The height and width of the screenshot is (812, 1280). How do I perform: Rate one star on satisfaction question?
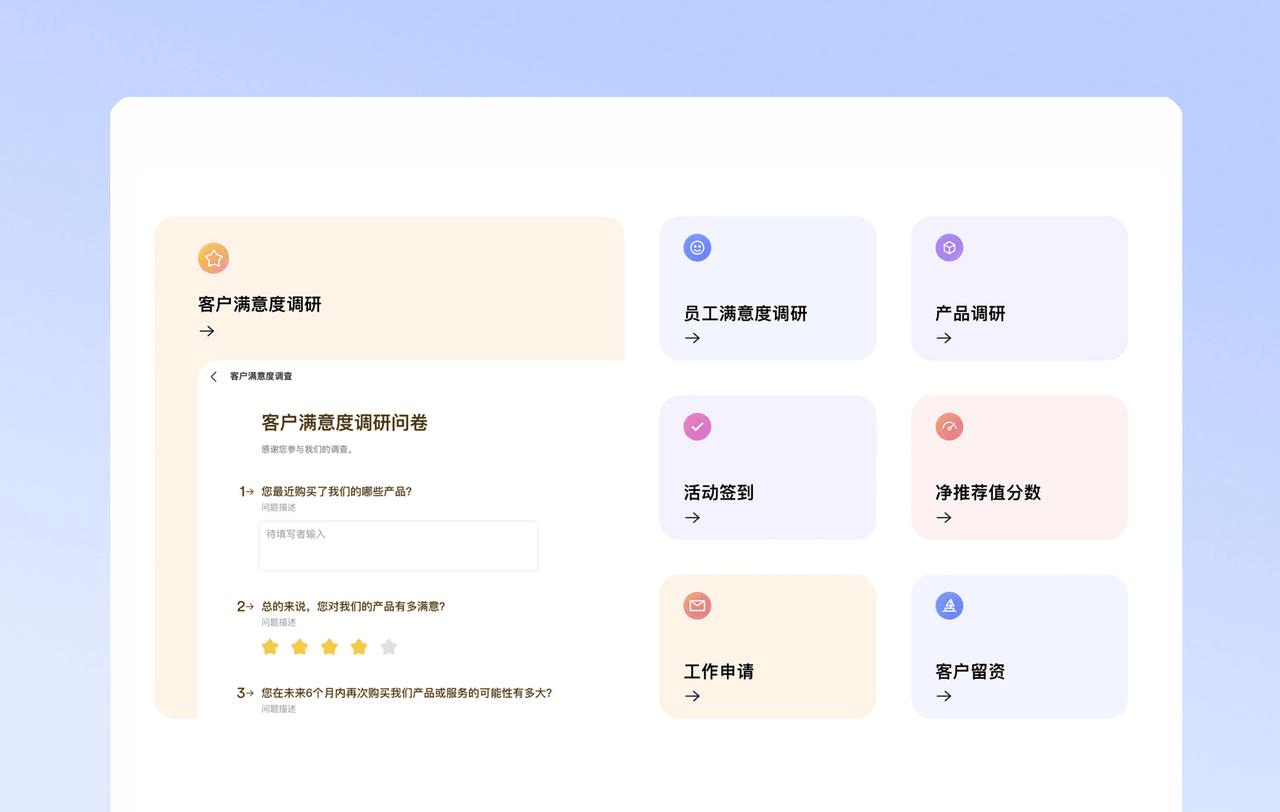pyautogui.click(x=270, y=647)
